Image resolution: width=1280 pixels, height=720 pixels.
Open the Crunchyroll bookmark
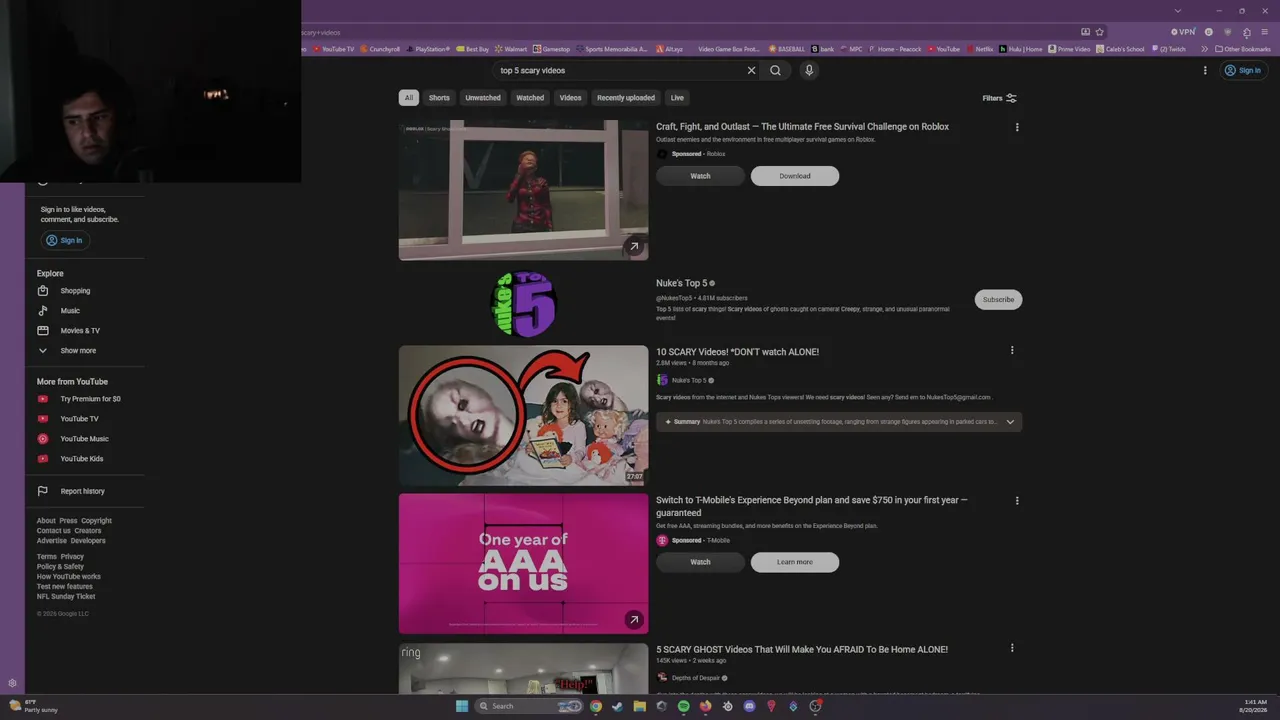point(381,49)
